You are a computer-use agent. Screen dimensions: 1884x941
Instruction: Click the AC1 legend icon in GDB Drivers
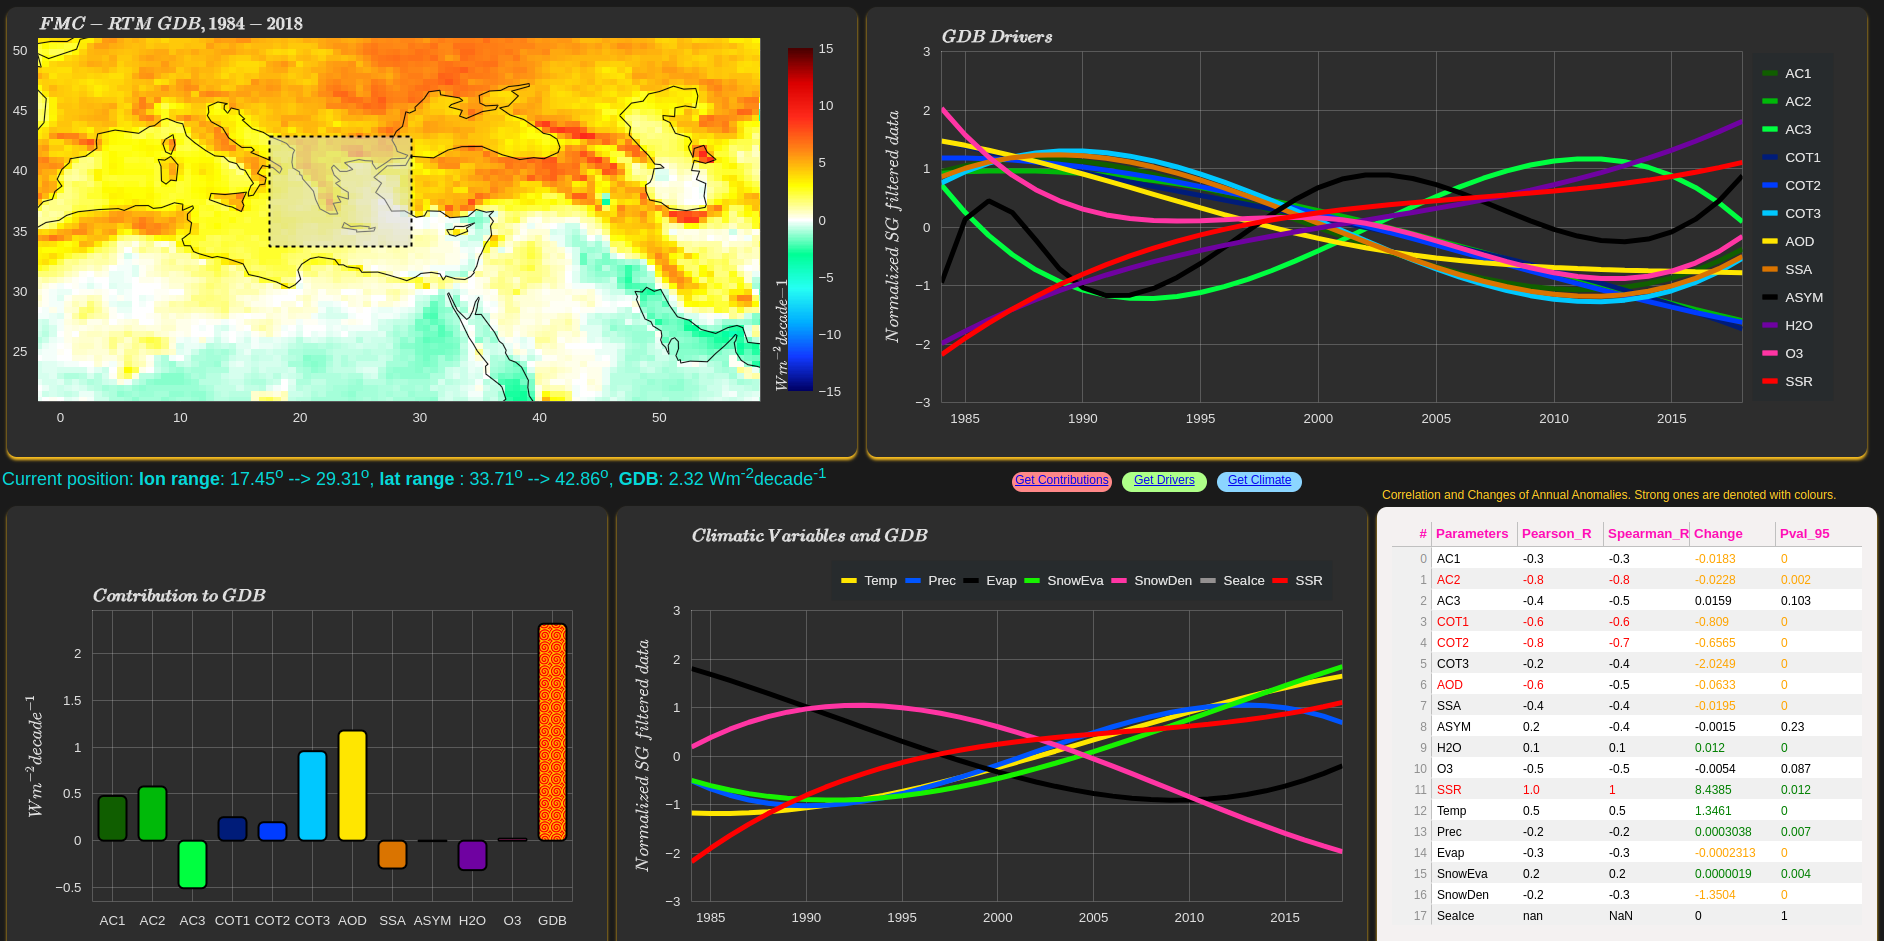pyautogui.click(x=1768, y=73)
